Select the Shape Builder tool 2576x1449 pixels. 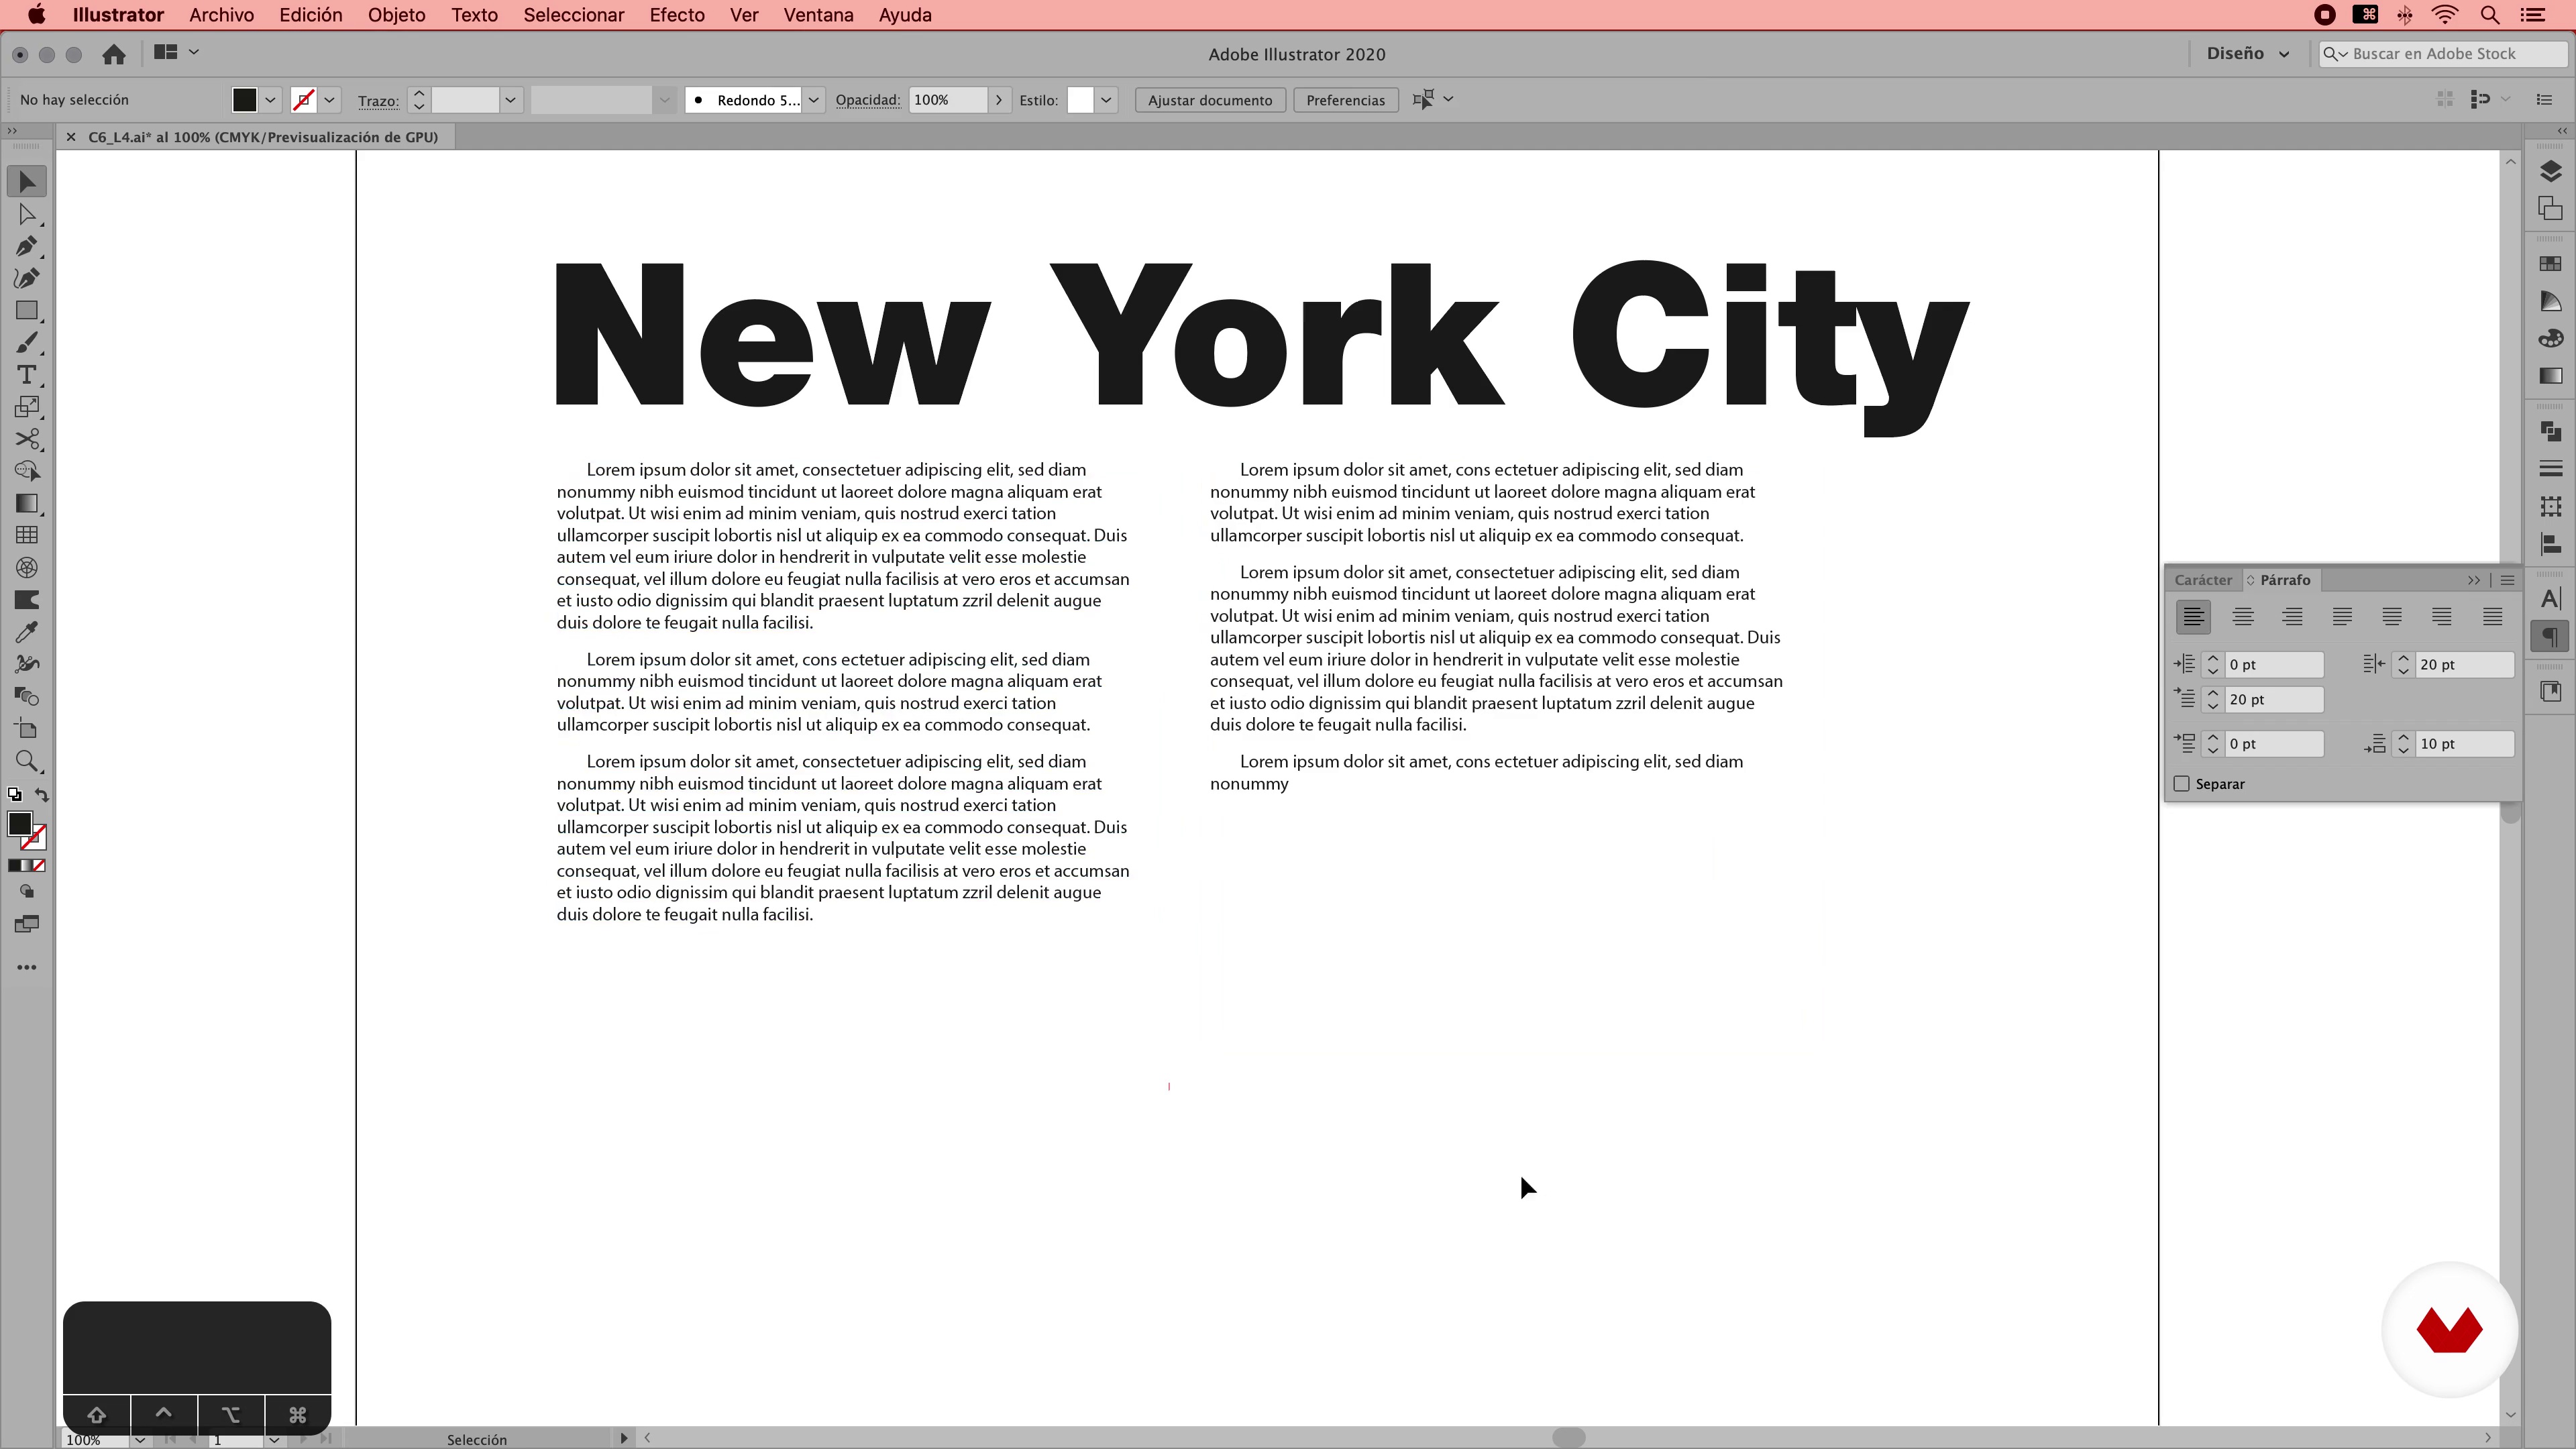(x=27, y=471)
